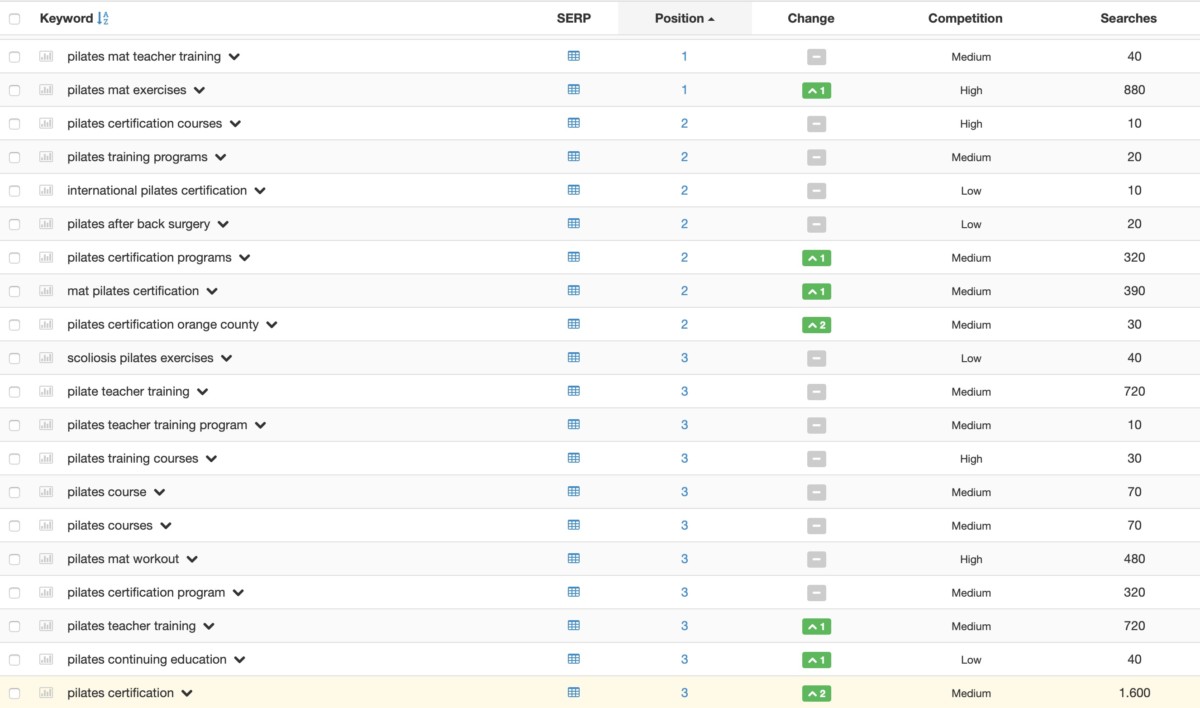This screenshot has height=708, width=1200.
Task: Select checkbox for pilates mat teacher training
Action: (x=15, y=57)
